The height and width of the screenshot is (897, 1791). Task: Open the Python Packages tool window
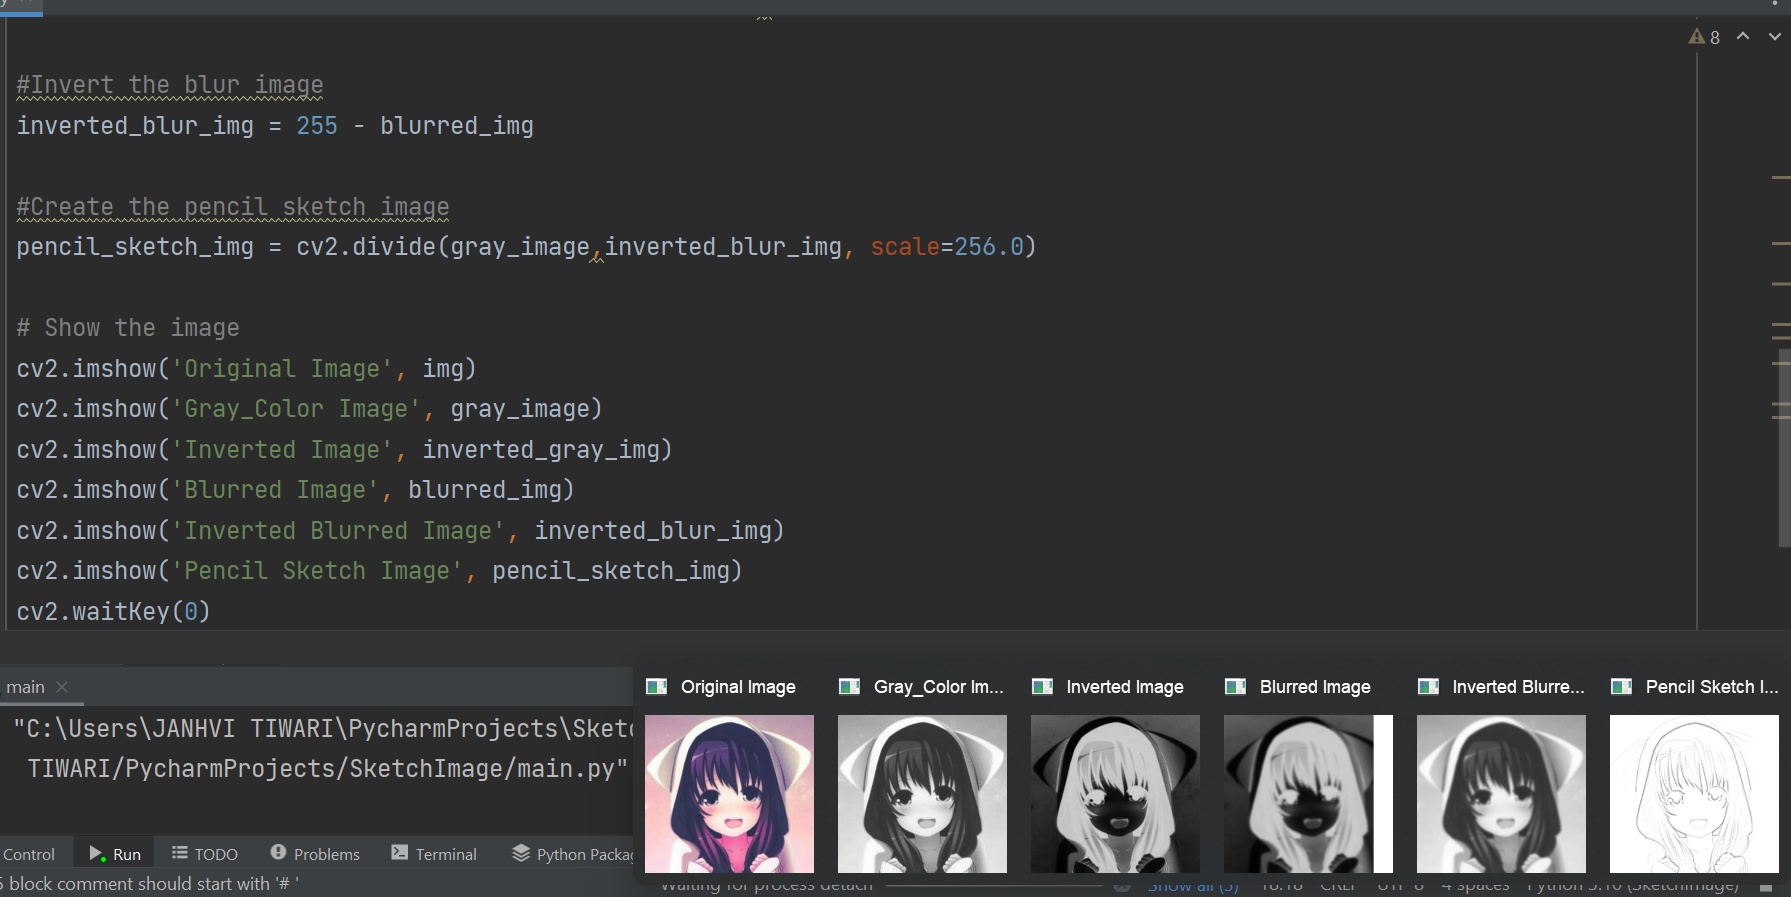(573, 854)
